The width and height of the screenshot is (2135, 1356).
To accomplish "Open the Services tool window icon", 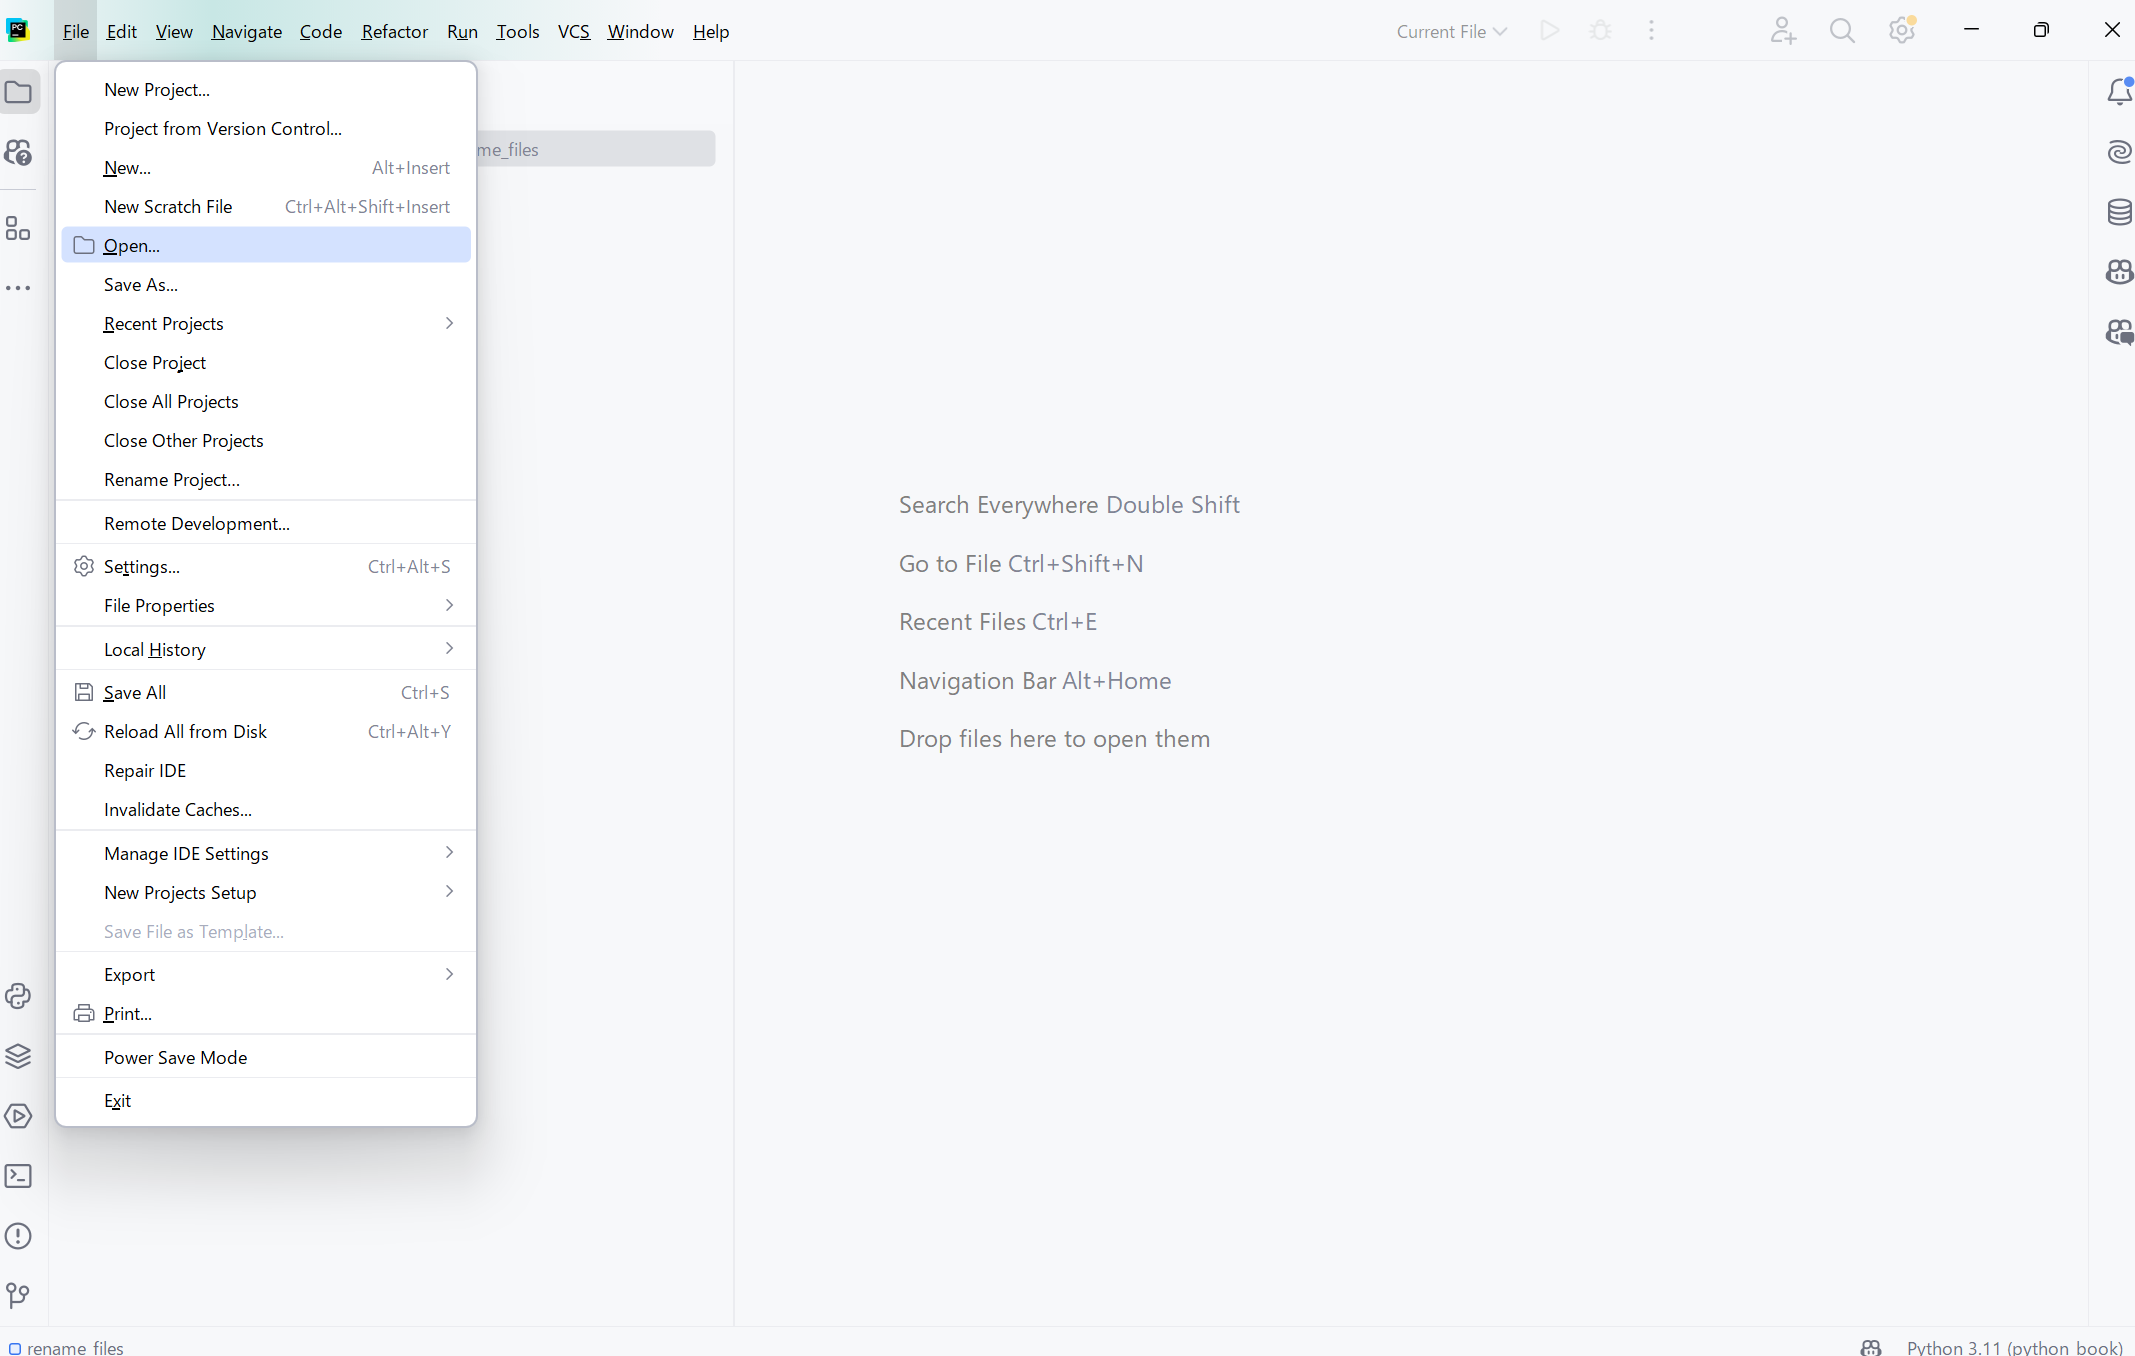I will pos(18,1116).
